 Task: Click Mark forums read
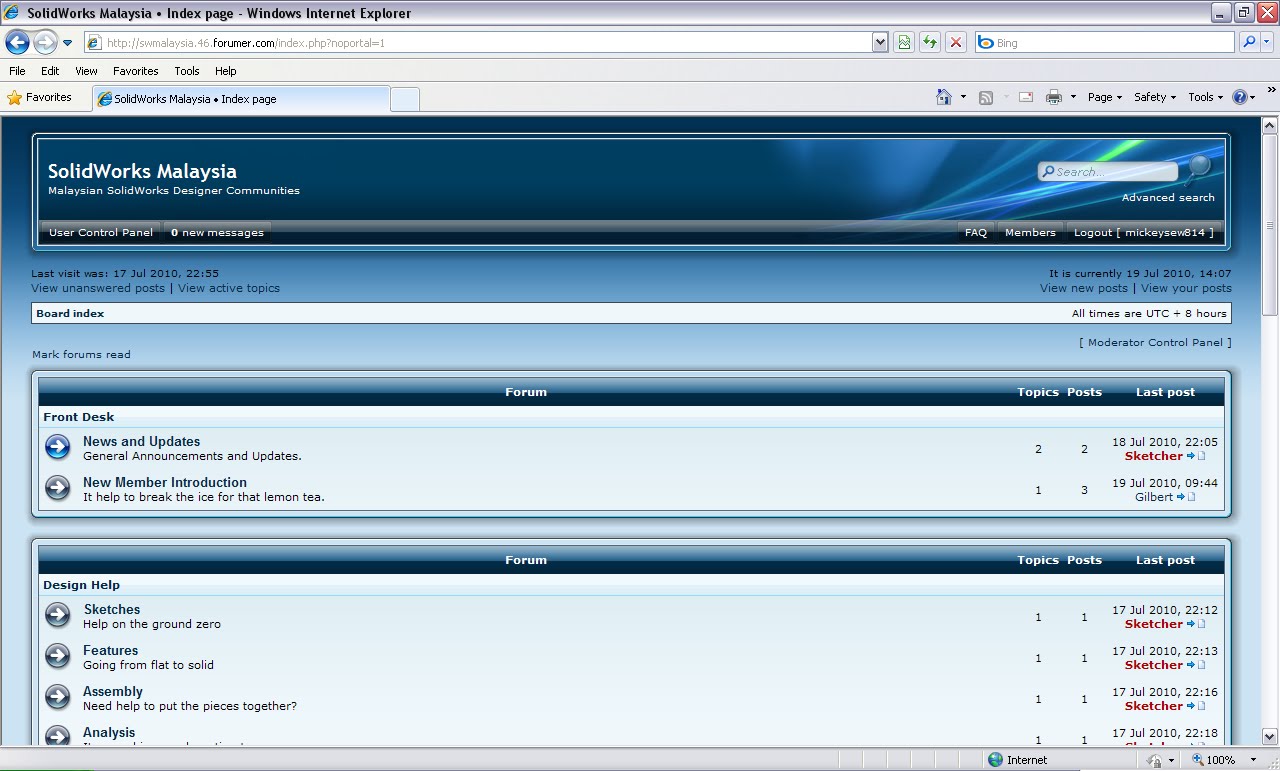81,354
